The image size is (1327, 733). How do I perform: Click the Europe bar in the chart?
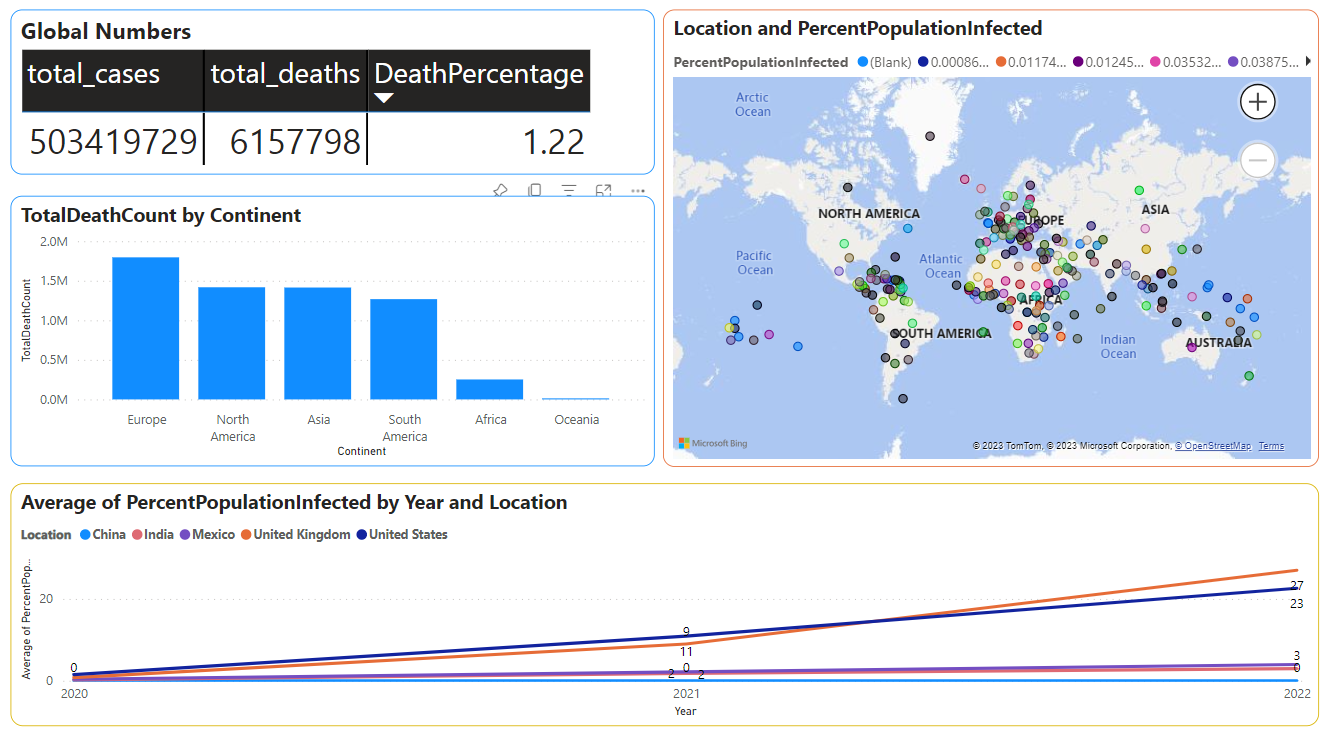146,328
